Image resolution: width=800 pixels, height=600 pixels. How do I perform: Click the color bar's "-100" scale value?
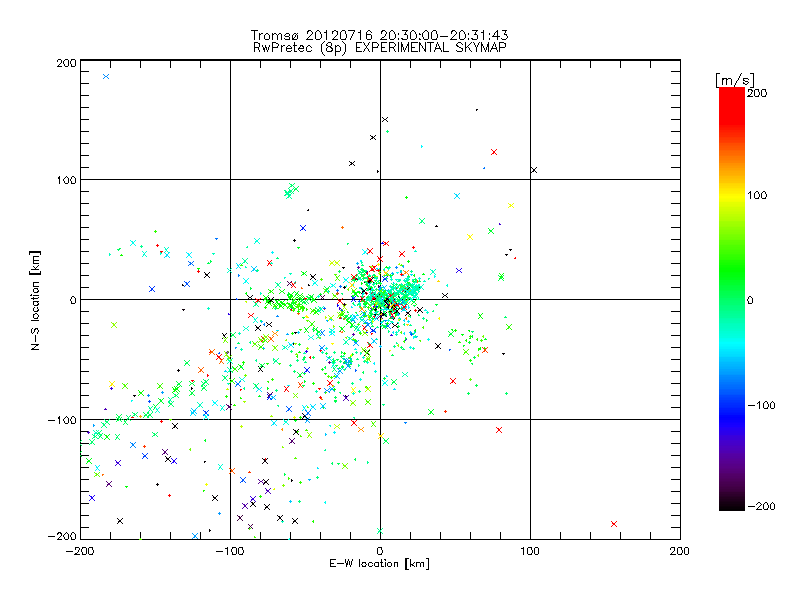click(761, 406)
